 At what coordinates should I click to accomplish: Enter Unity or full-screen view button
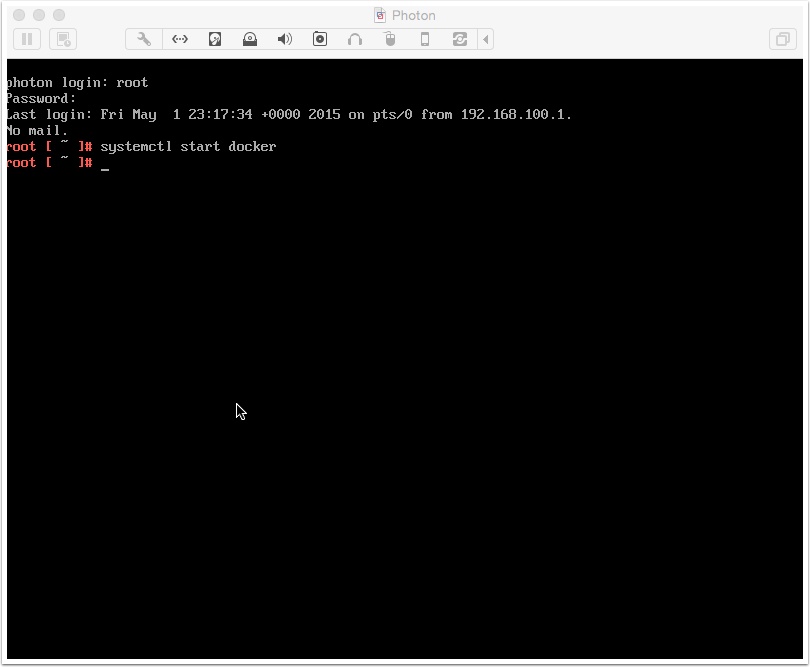click(783, 39)
